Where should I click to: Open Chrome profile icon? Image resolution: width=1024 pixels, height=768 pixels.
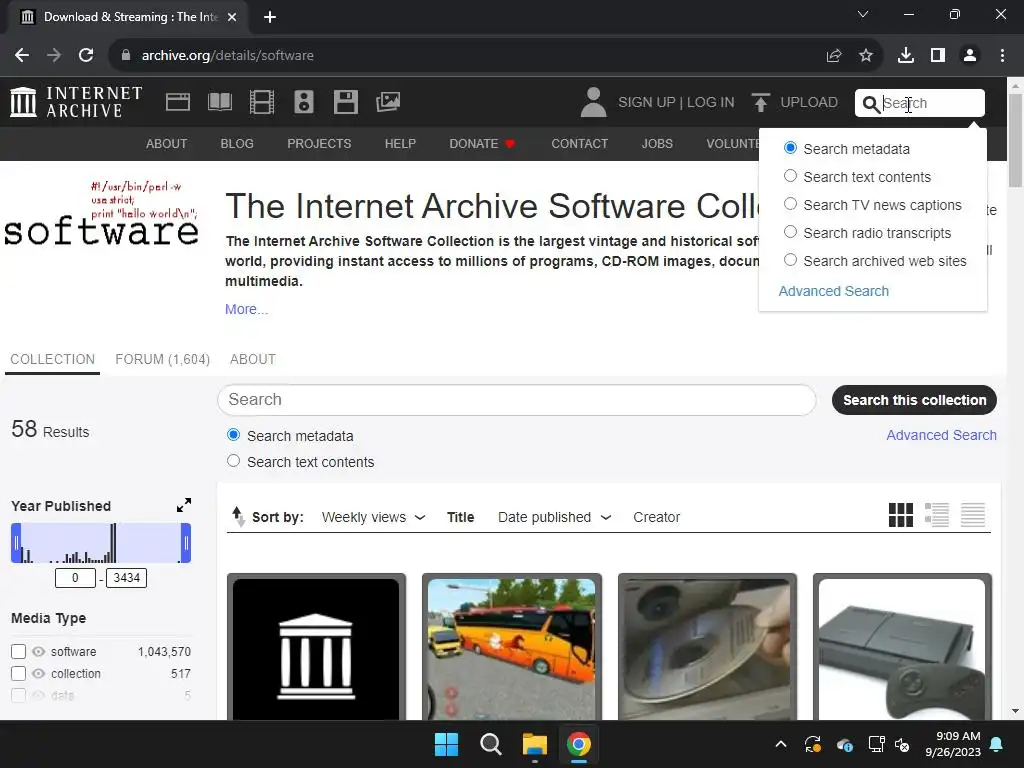(970, 56)
